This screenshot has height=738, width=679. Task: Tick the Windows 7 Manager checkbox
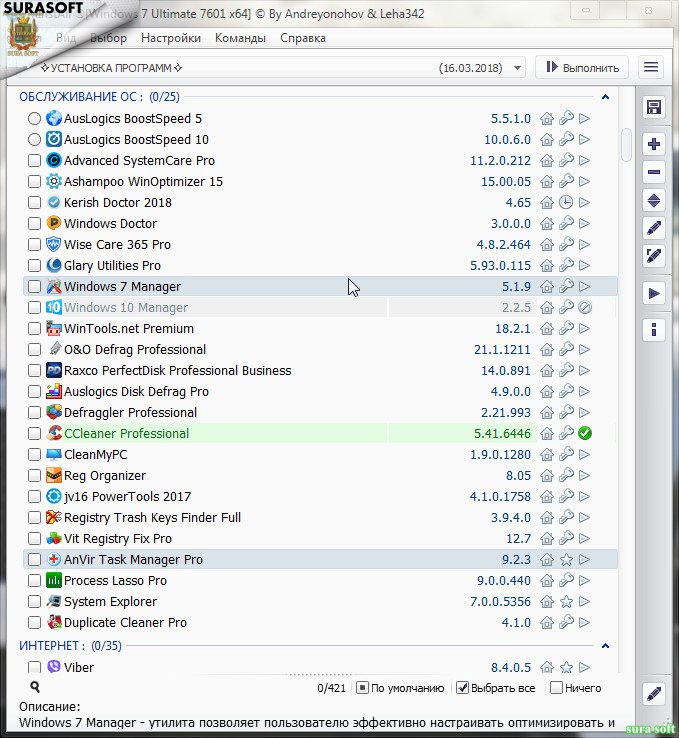[x=34, y=286]
